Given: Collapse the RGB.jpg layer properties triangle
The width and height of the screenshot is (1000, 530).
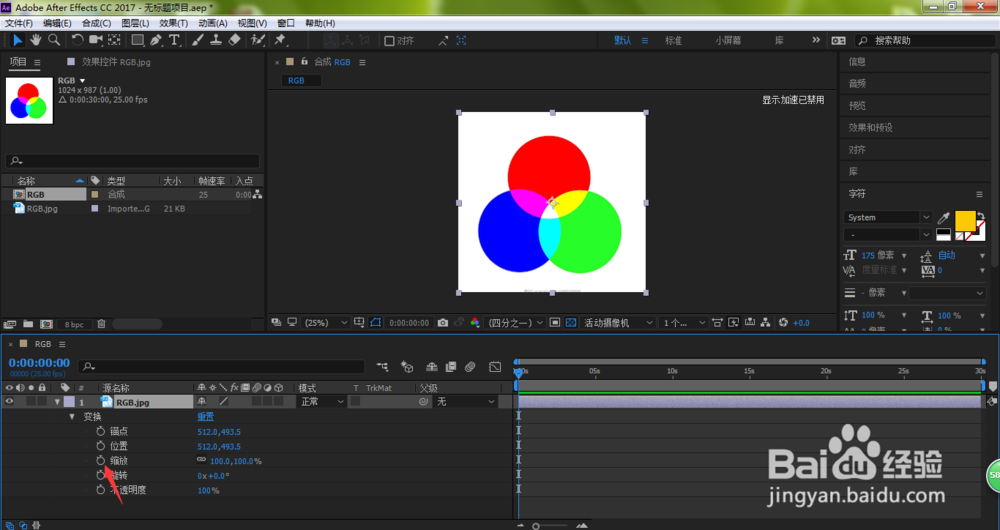Looking at the screenshot, I should [x=57, y=402].
